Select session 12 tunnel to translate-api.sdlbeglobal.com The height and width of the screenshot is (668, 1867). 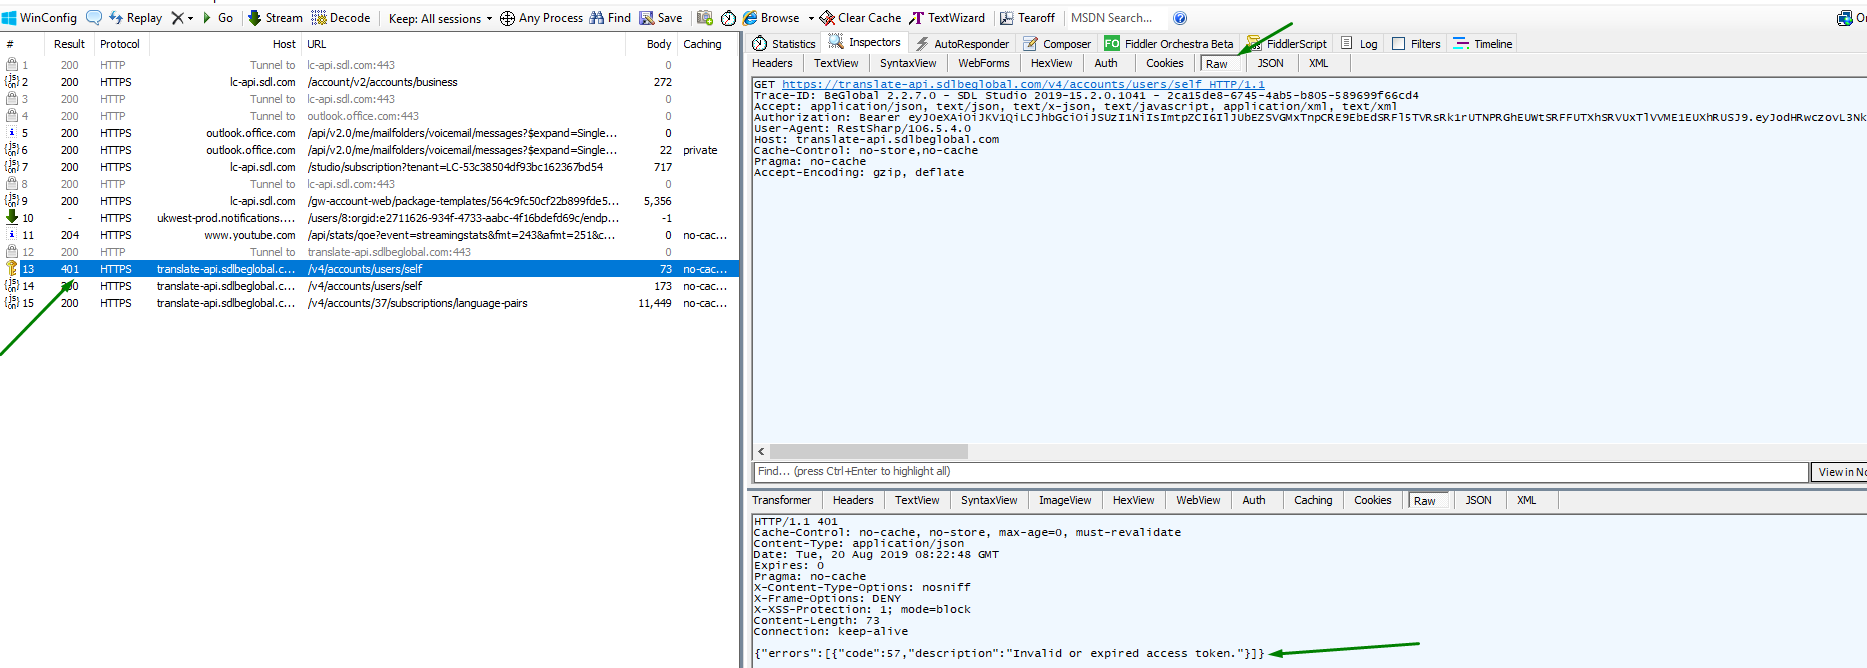click(x=370, y=252)
